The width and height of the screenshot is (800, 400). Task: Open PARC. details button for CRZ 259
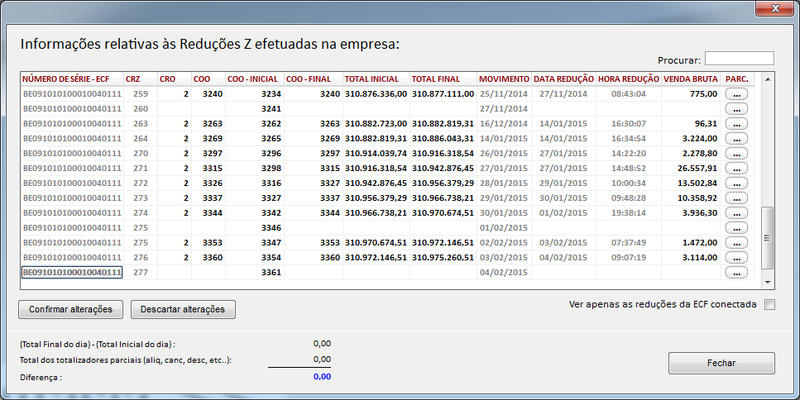click(x=736, y=93)
